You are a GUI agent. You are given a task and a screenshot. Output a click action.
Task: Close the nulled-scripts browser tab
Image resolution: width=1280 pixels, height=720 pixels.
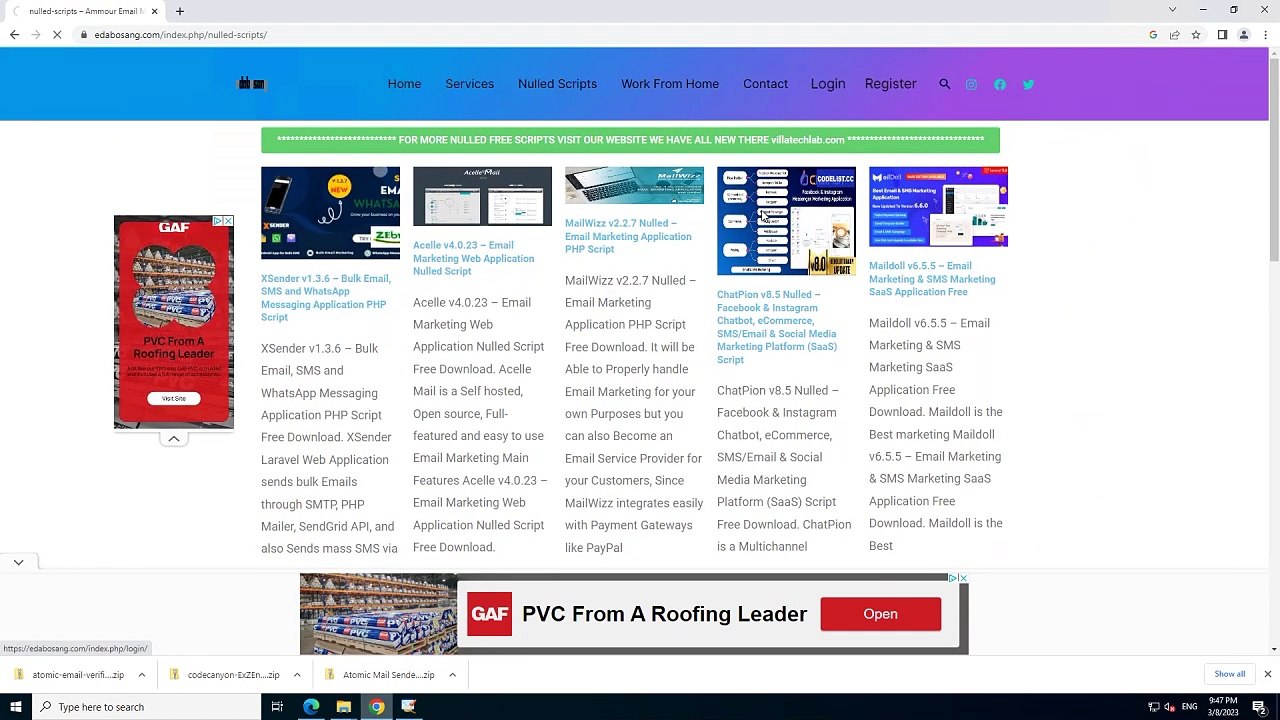pyautogui.click(x=155, y=11)
